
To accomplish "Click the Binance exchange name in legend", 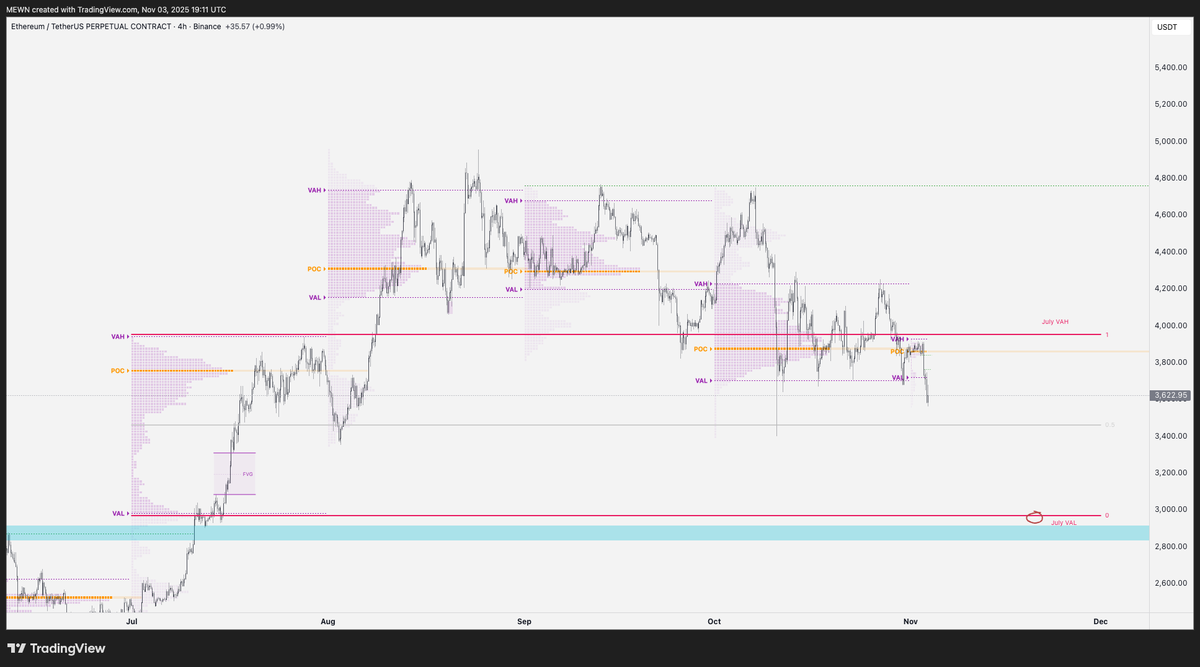I will [207, 27].
